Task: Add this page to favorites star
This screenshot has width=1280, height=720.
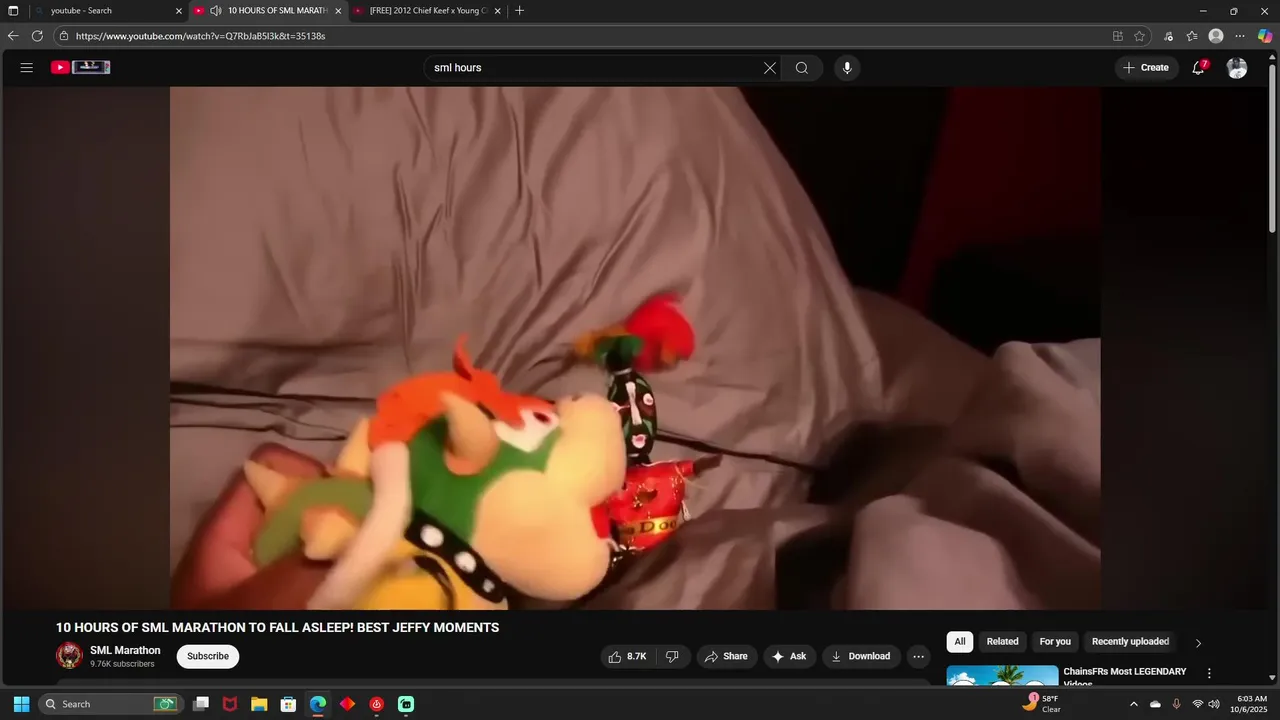Action: (1140, 36)
